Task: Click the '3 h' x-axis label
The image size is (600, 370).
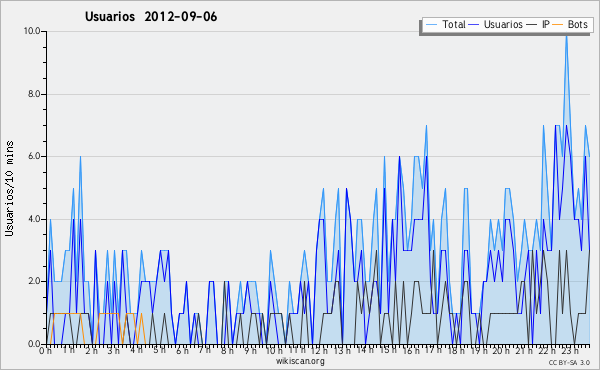Action: click(114, 351)
